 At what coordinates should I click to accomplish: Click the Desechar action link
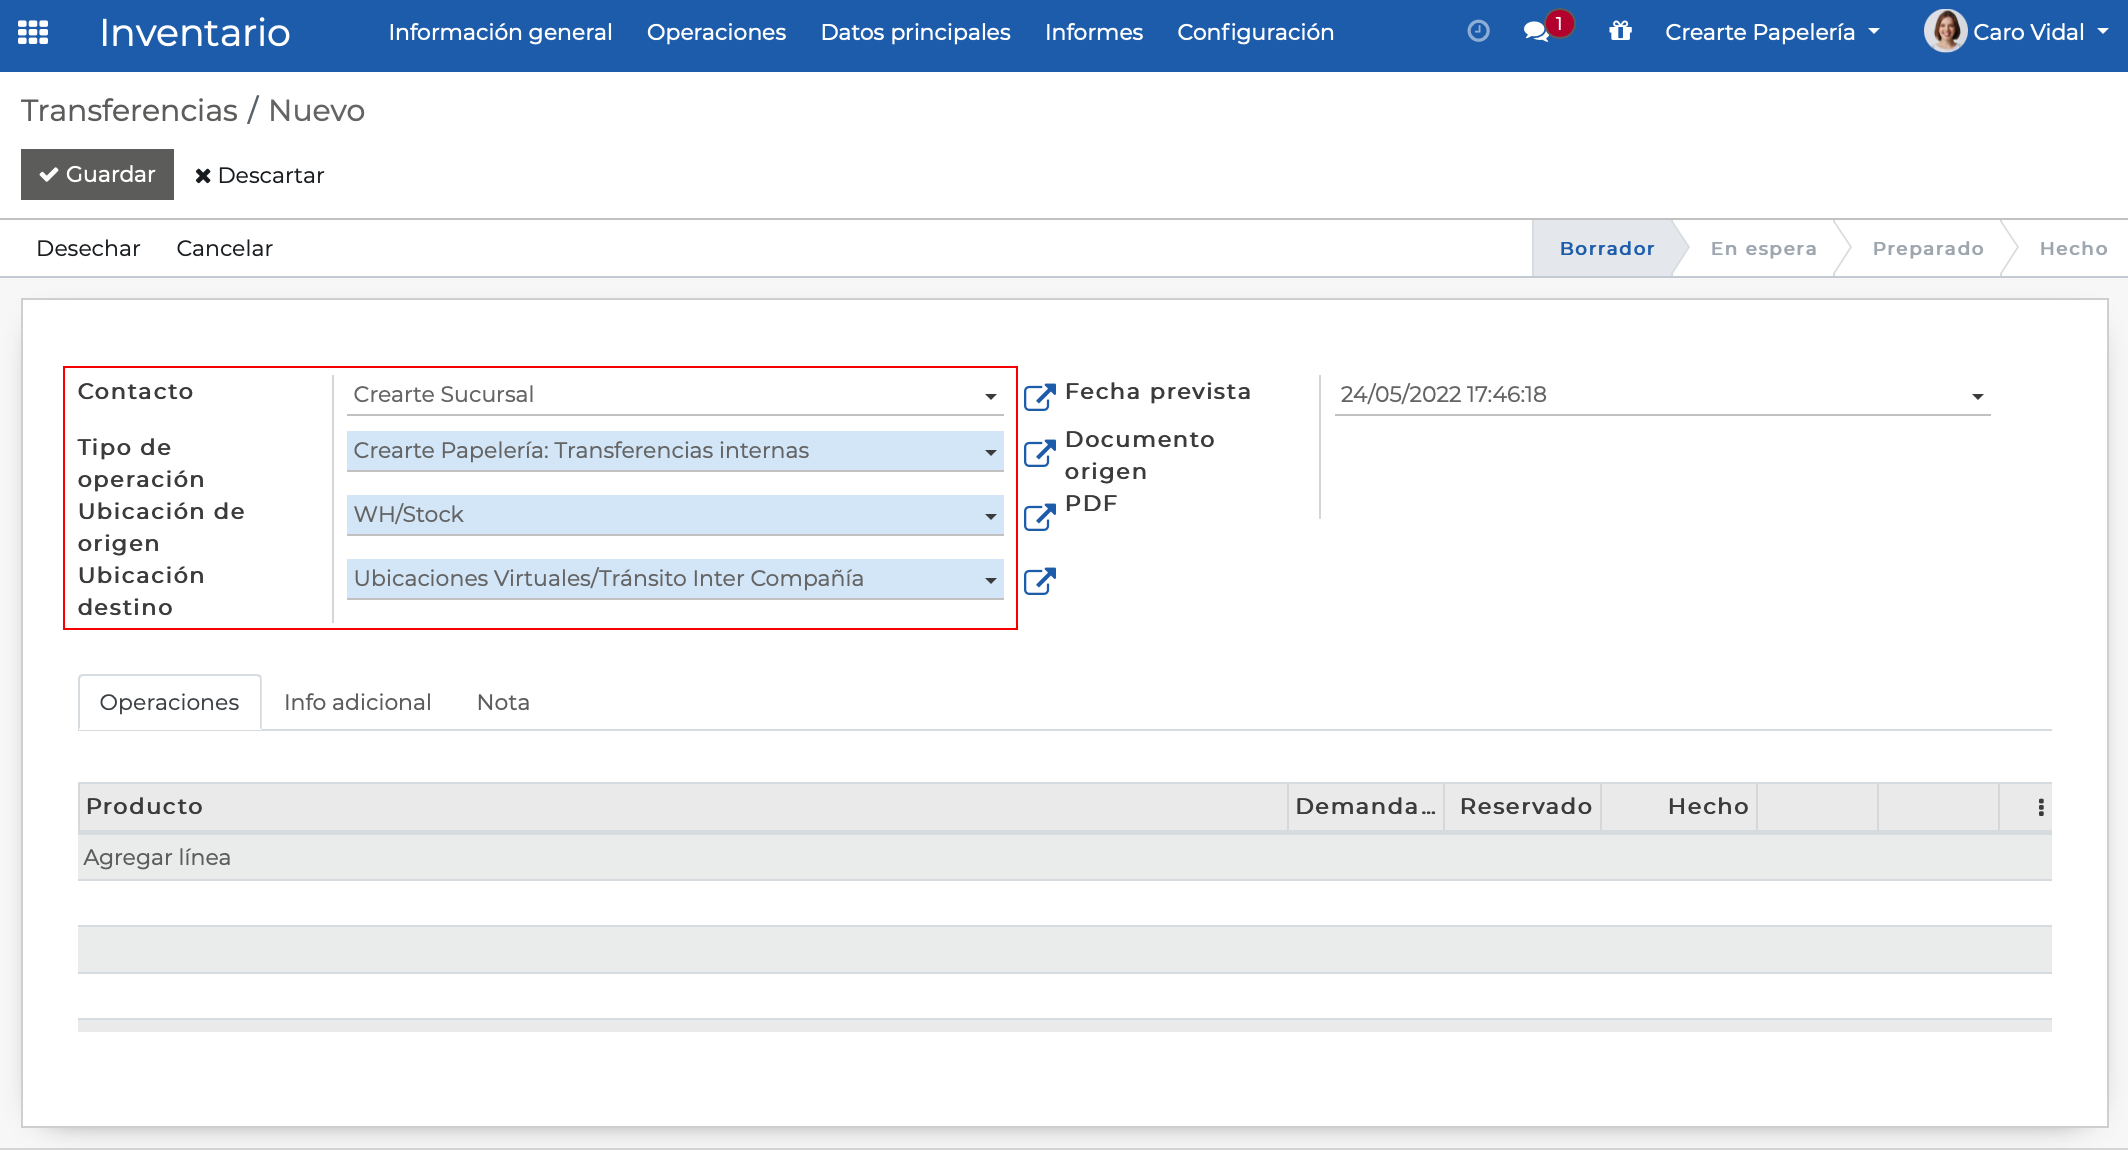click(x=88, y=248)
